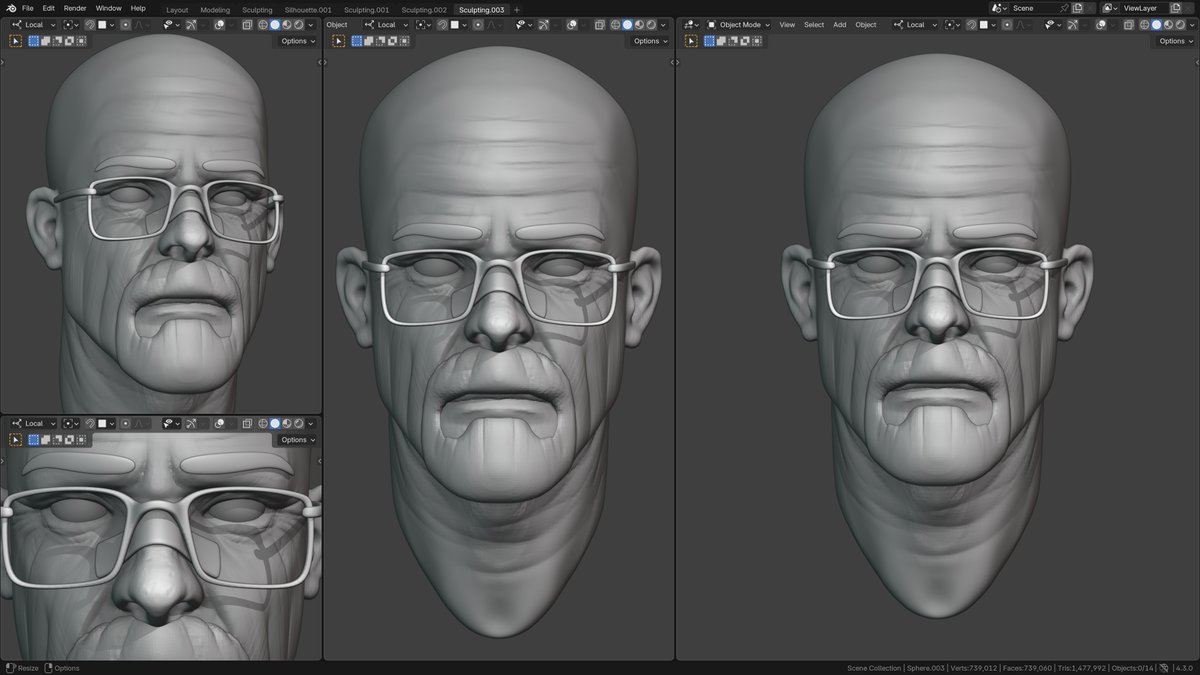This screenshot has height=675, width=1200.
Task: Set selection mode to new in right viewport
Action: (709, 41)
